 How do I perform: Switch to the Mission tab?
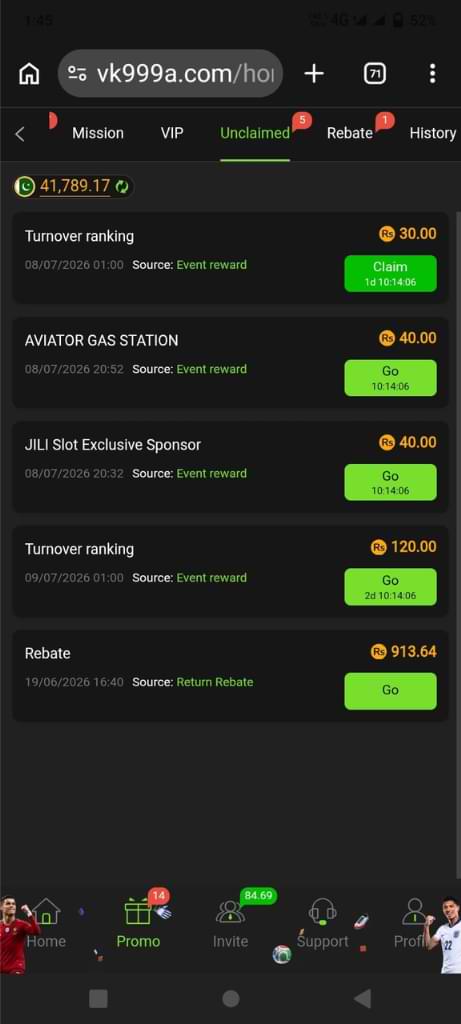tap(98, 133)
